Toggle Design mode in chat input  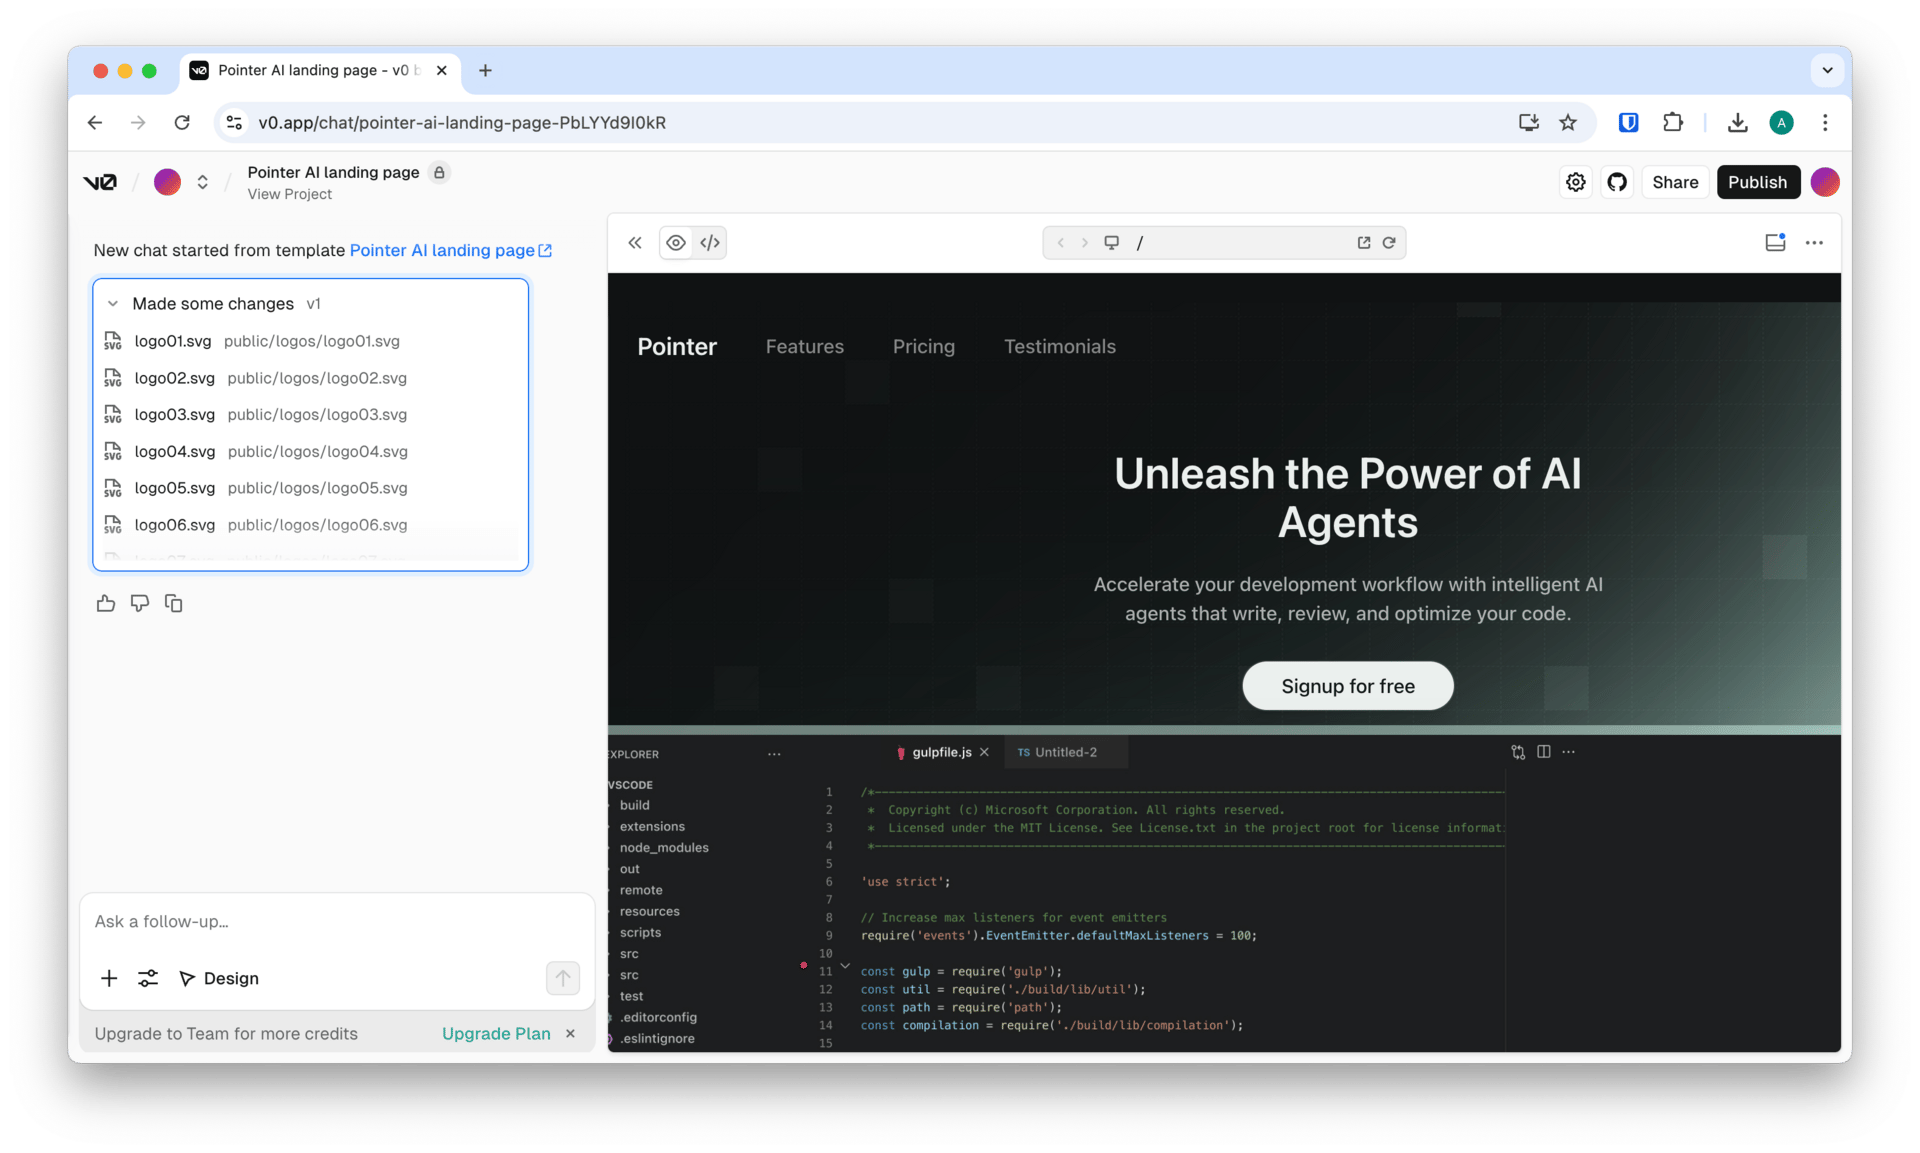coord(219,978)
